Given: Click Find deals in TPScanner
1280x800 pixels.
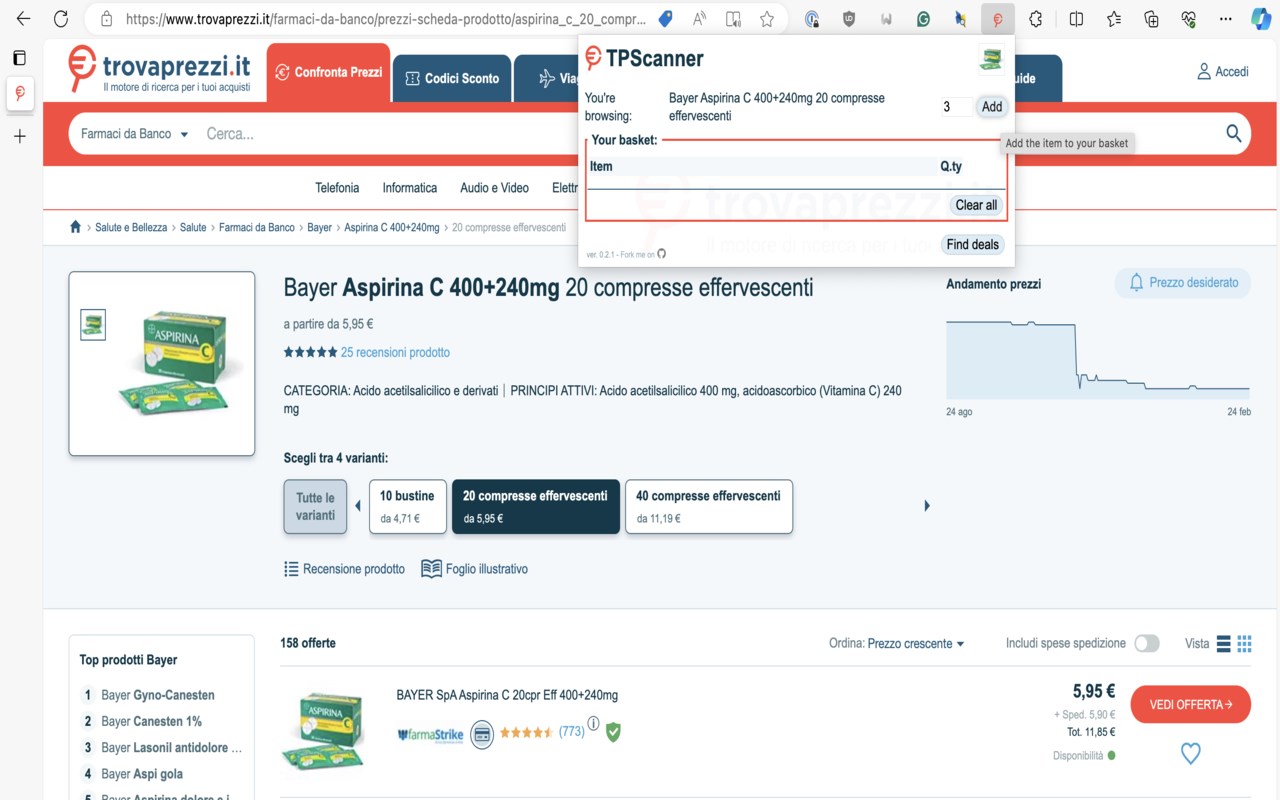Looking at the screenshot, I should pos(973,244).
